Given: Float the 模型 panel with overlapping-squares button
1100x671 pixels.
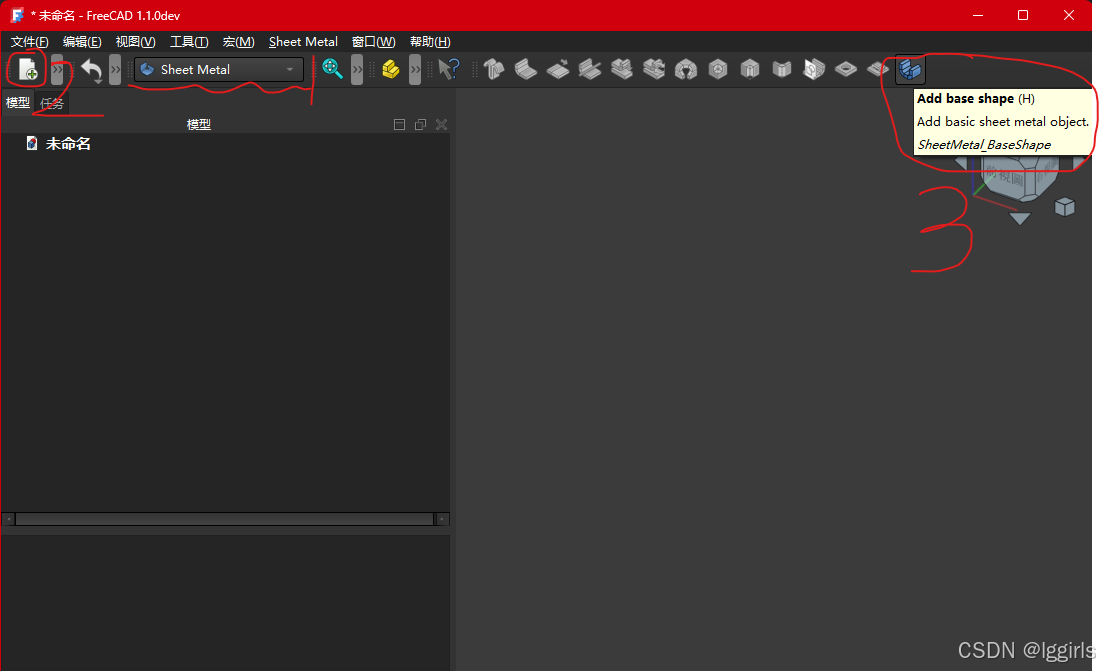Looking at the screenshot, I should [420, 125].
